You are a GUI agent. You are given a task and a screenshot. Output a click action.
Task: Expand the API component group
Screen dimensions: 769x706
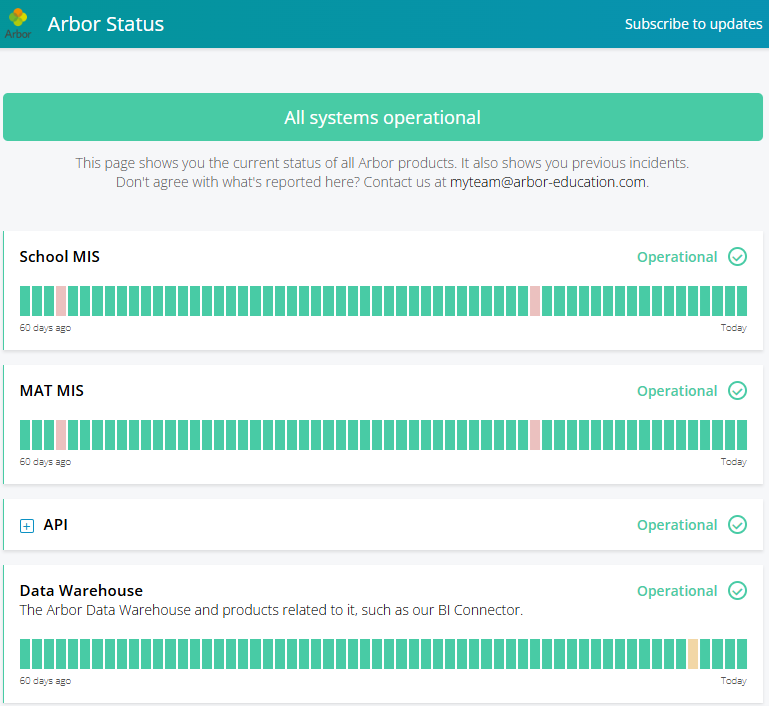(26, 526)
